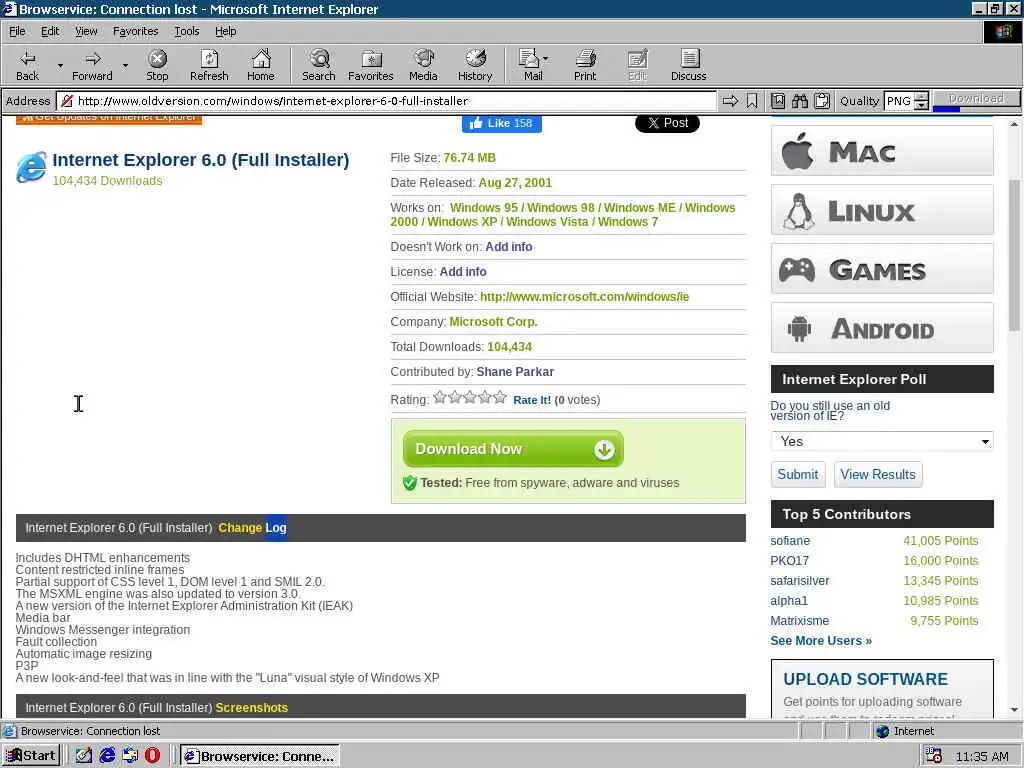Reload the page with Refresh
Screen dimensions: 1024x768
(x=209, y=65)
